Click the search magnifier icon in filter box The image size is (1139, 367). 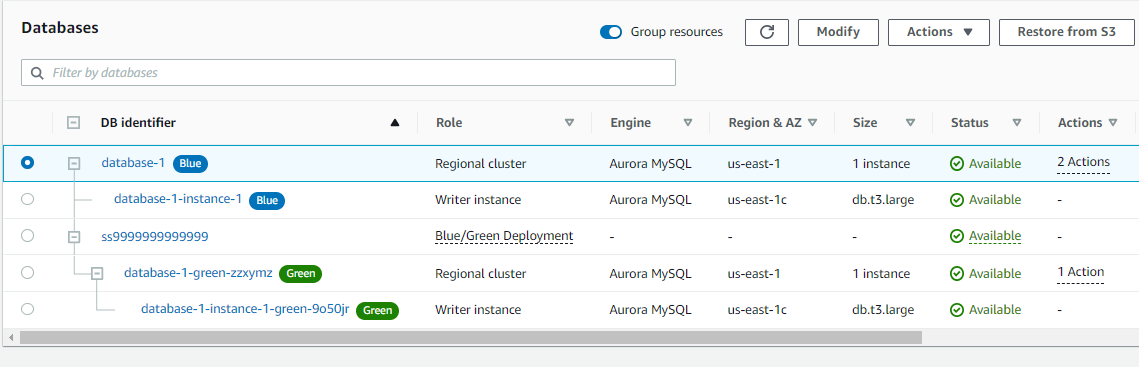[37, 73]
